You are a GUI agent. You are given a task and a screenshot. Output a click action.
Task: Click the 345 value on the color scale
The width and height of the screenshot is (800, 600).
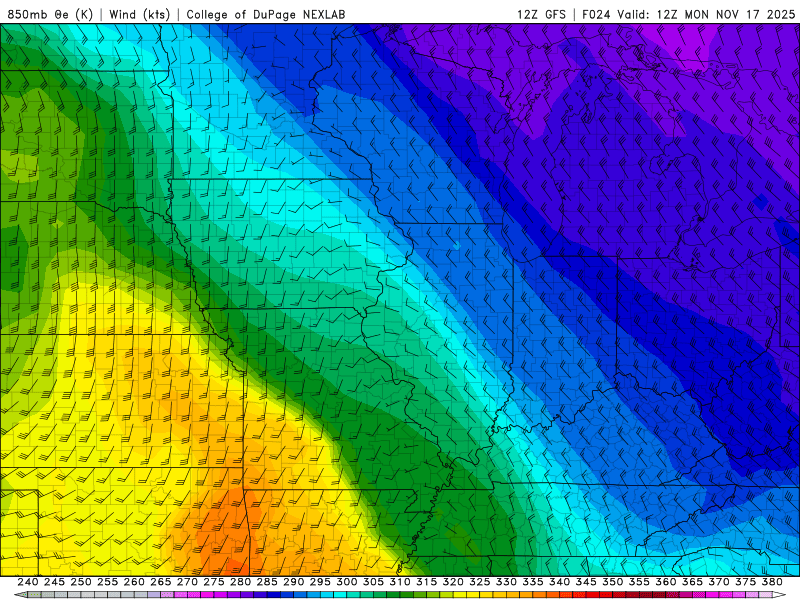pos(586,582)
